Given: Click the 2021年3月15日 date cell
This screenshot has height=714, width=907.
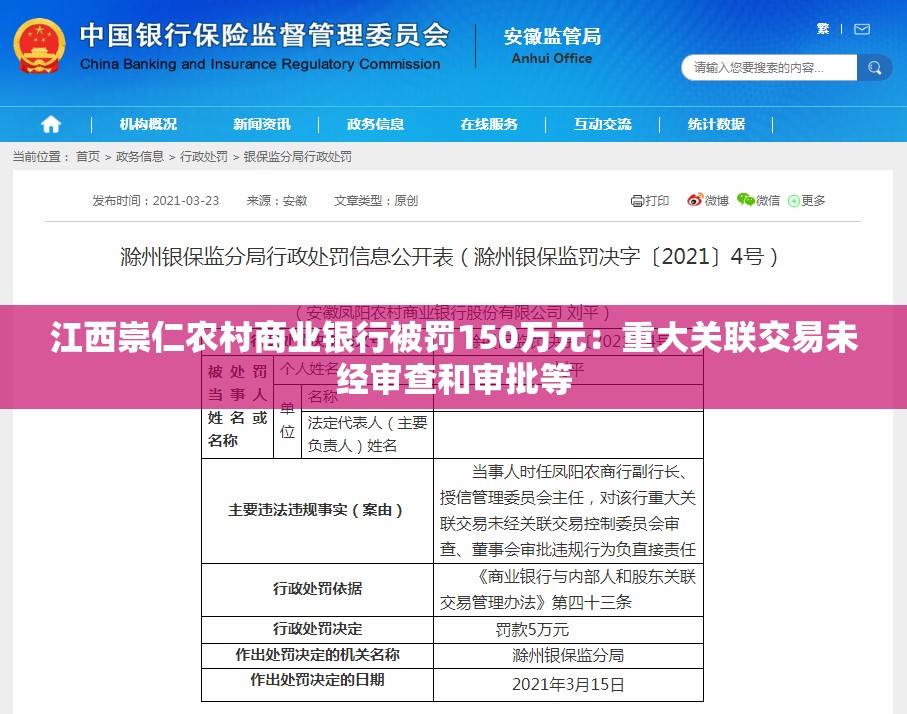Looking at the screenshot, I should click(568, 685).
